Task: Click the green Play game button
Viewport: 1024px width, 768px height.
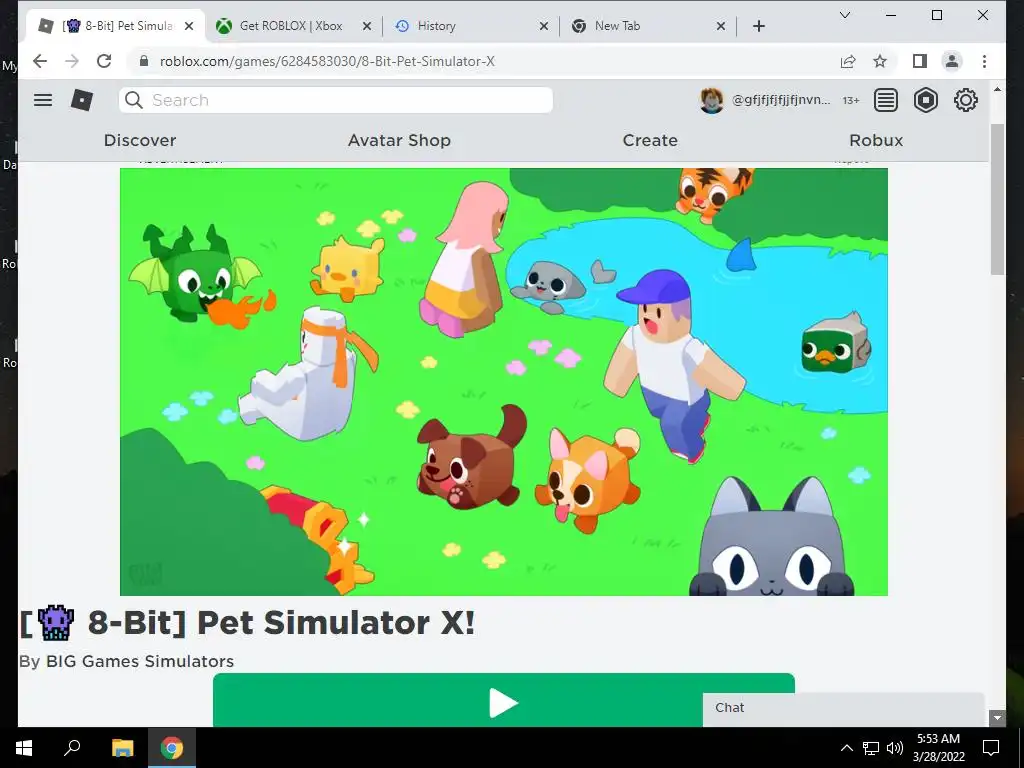Action: tap(504, 700)
